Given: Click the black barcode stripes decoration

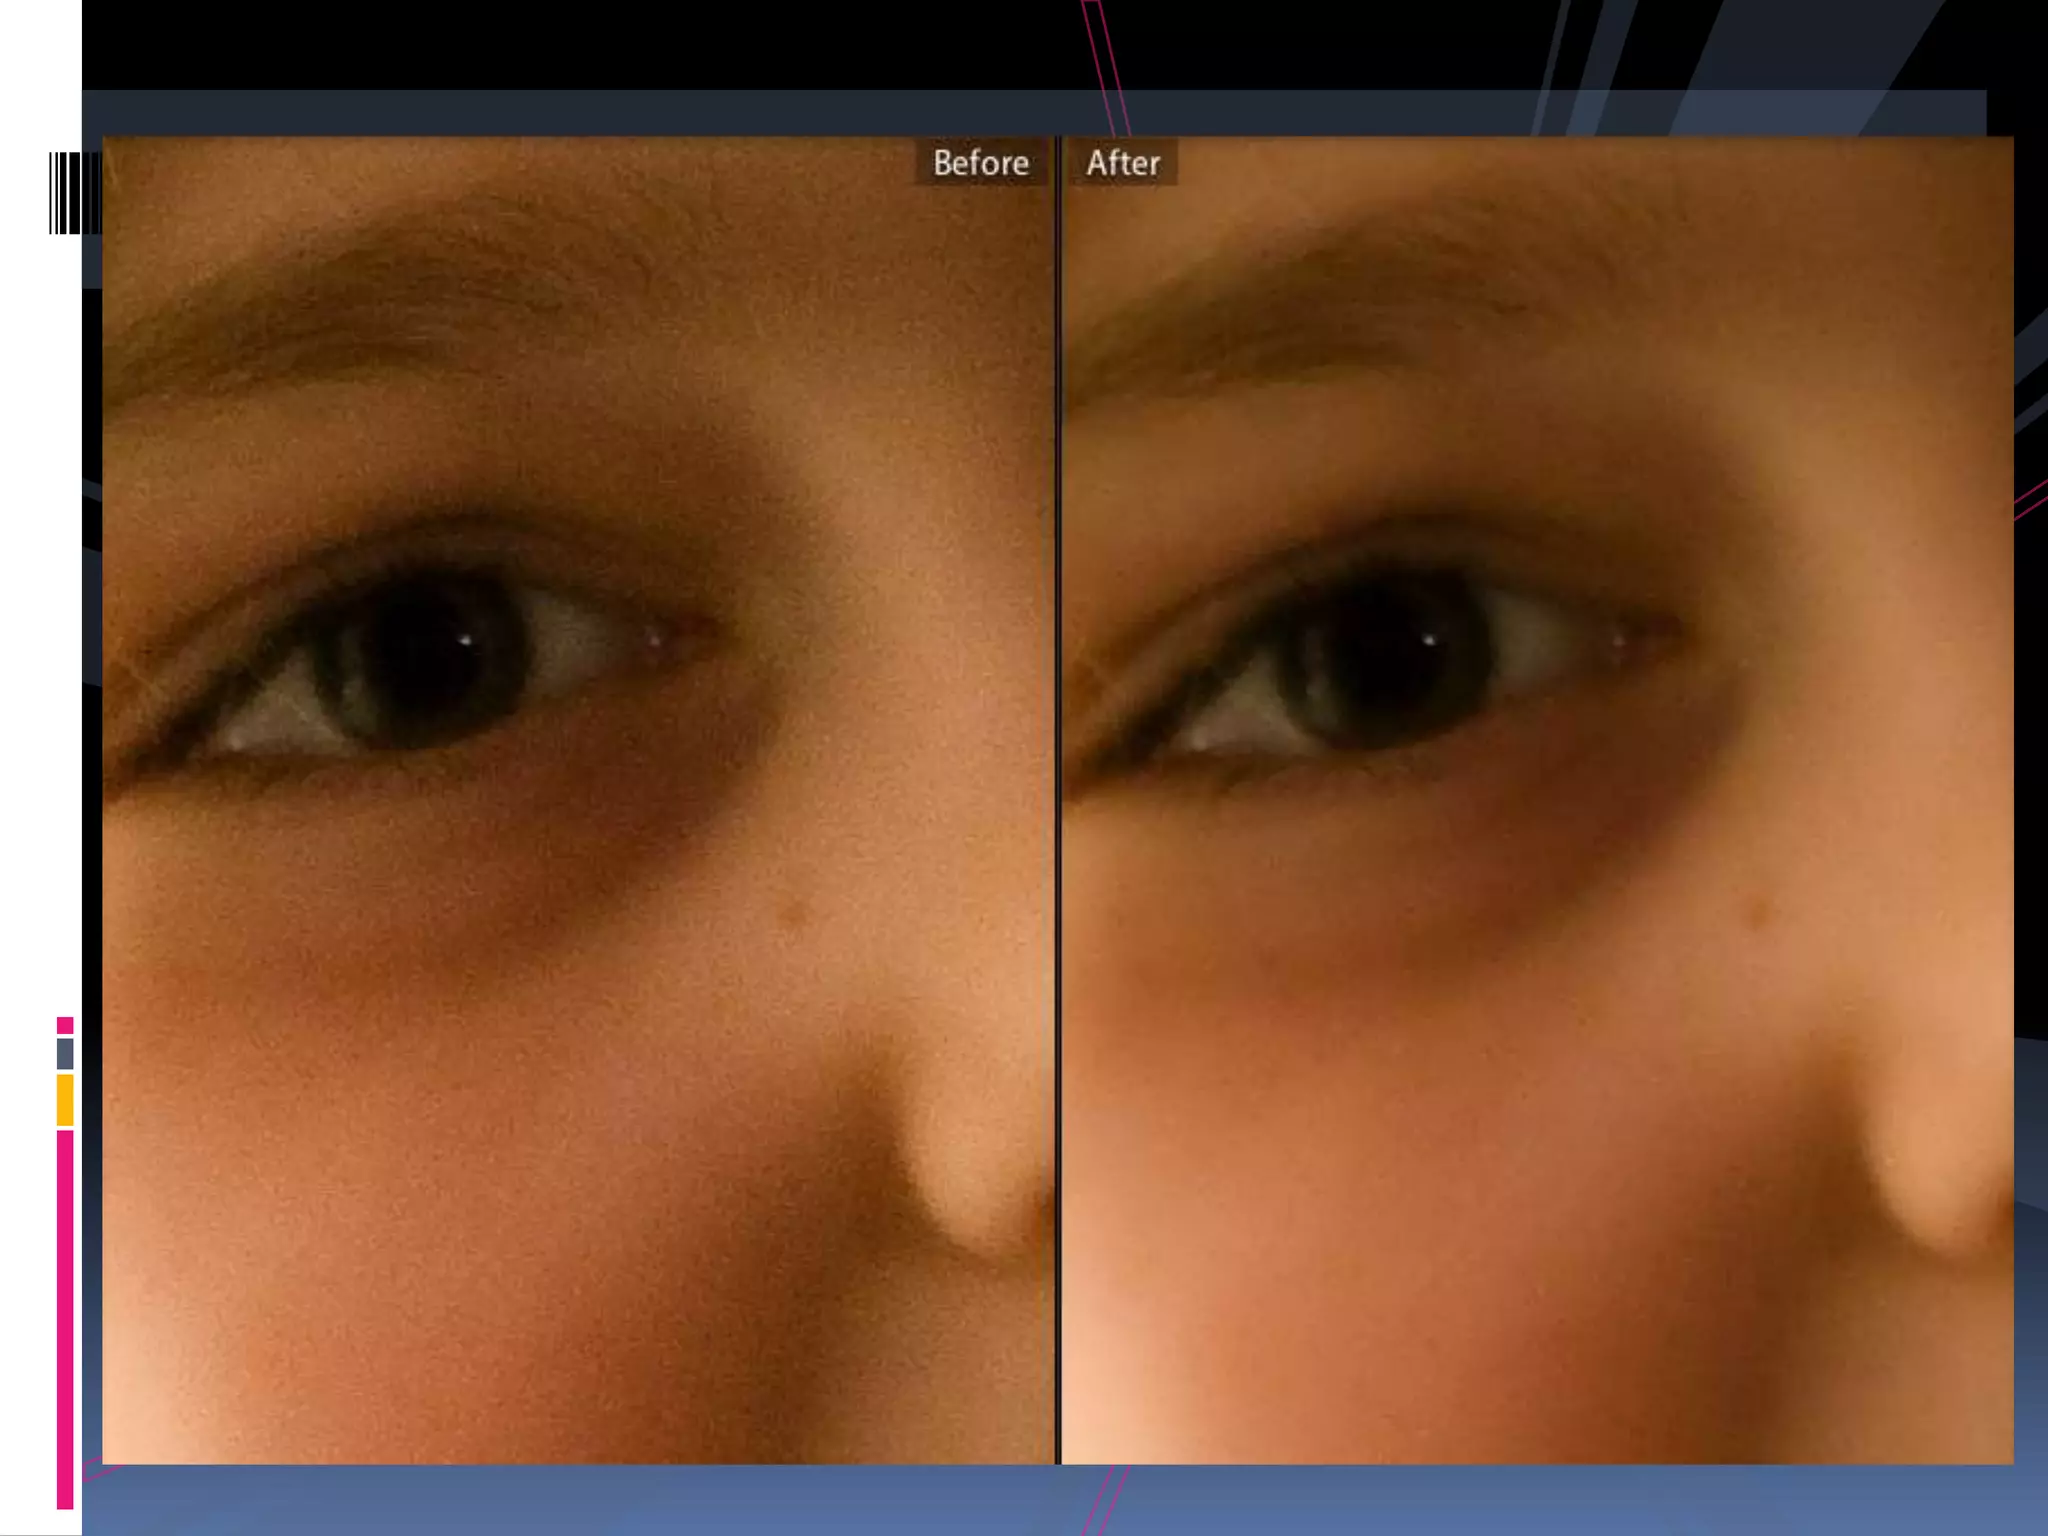Looking at the screenshot, I should pyautogui.click(x=75, y=193).
